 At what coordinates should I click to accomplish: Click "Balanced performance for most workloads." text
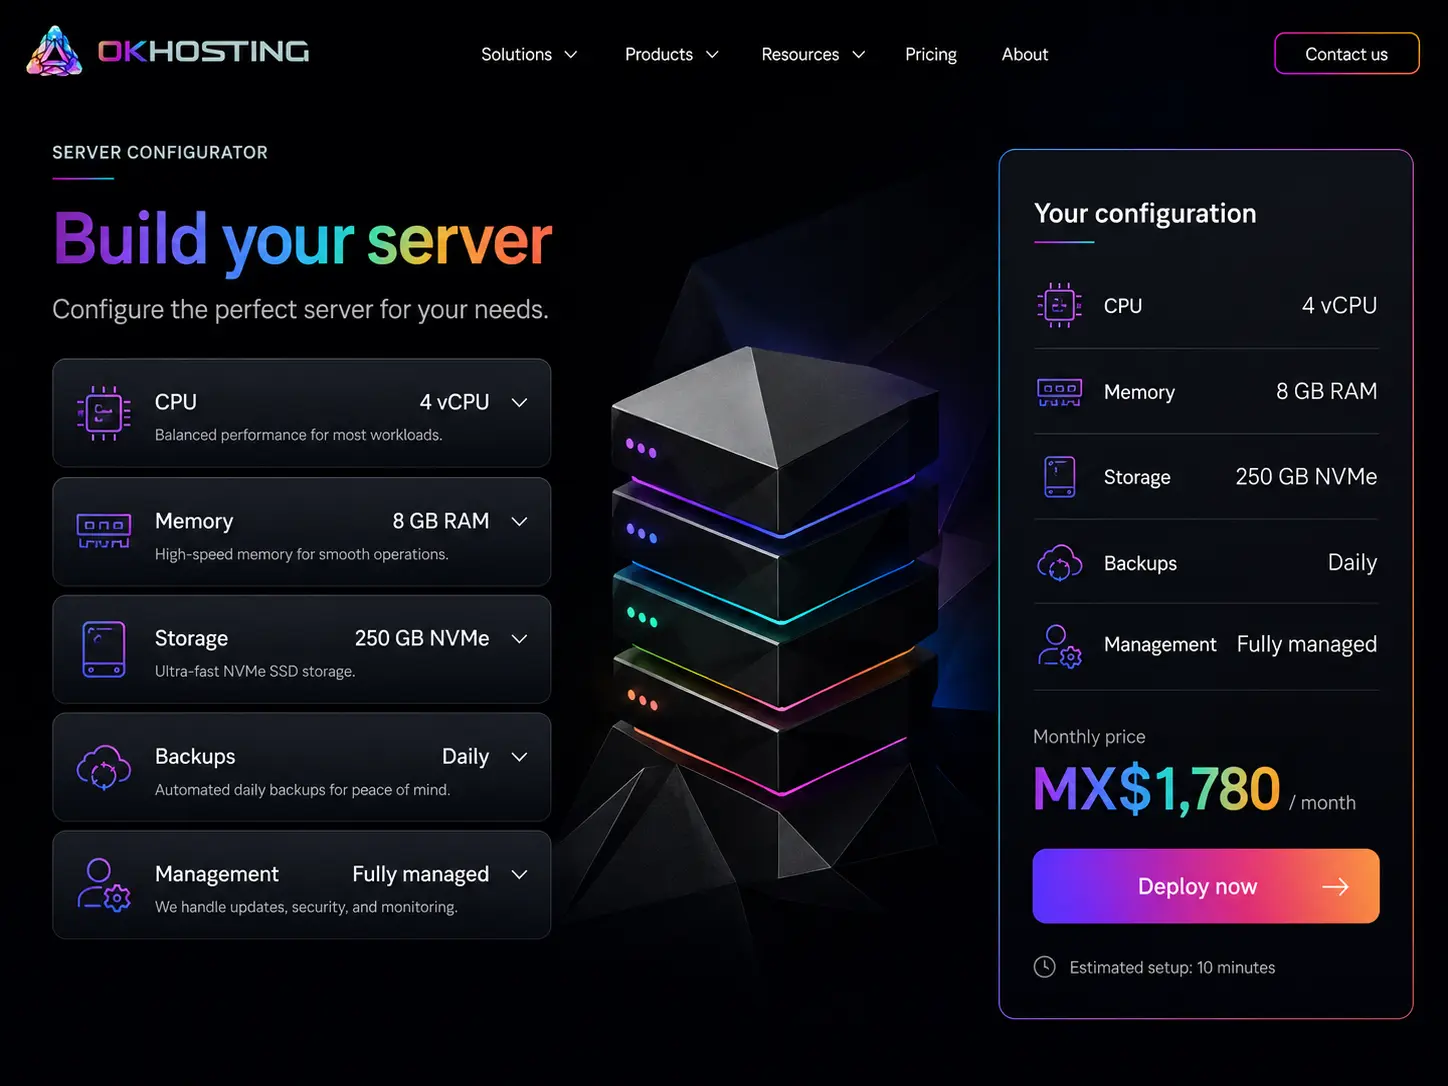click(298, 435)
